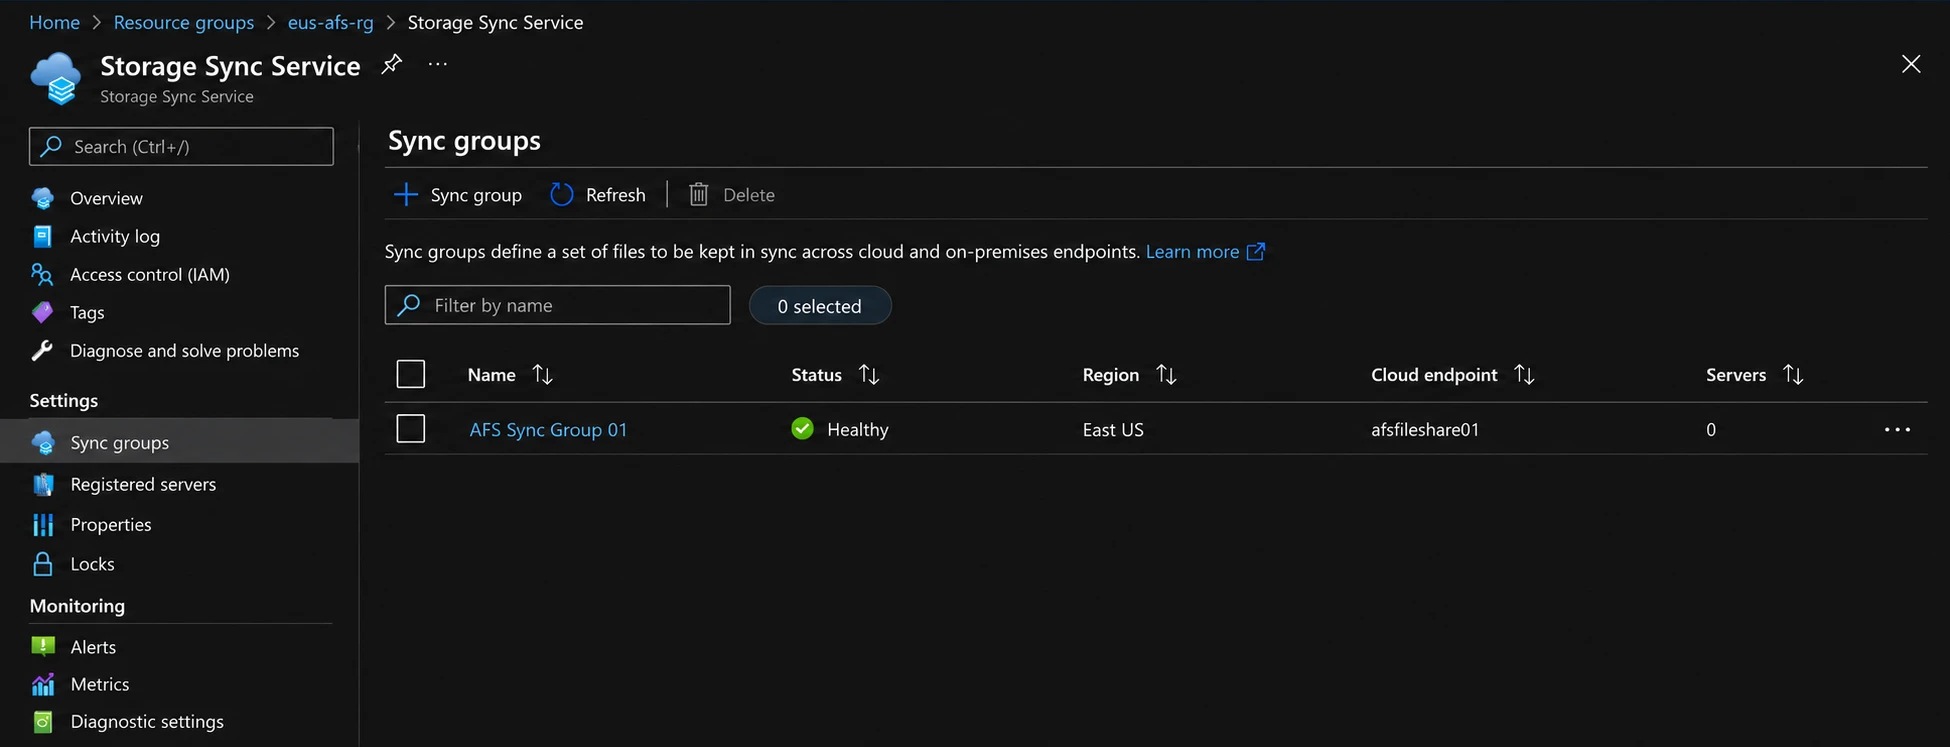The height and width of the screenshot is (747, 1950).
Task: Click the 0 selected pill
Action: pos(820,306)
